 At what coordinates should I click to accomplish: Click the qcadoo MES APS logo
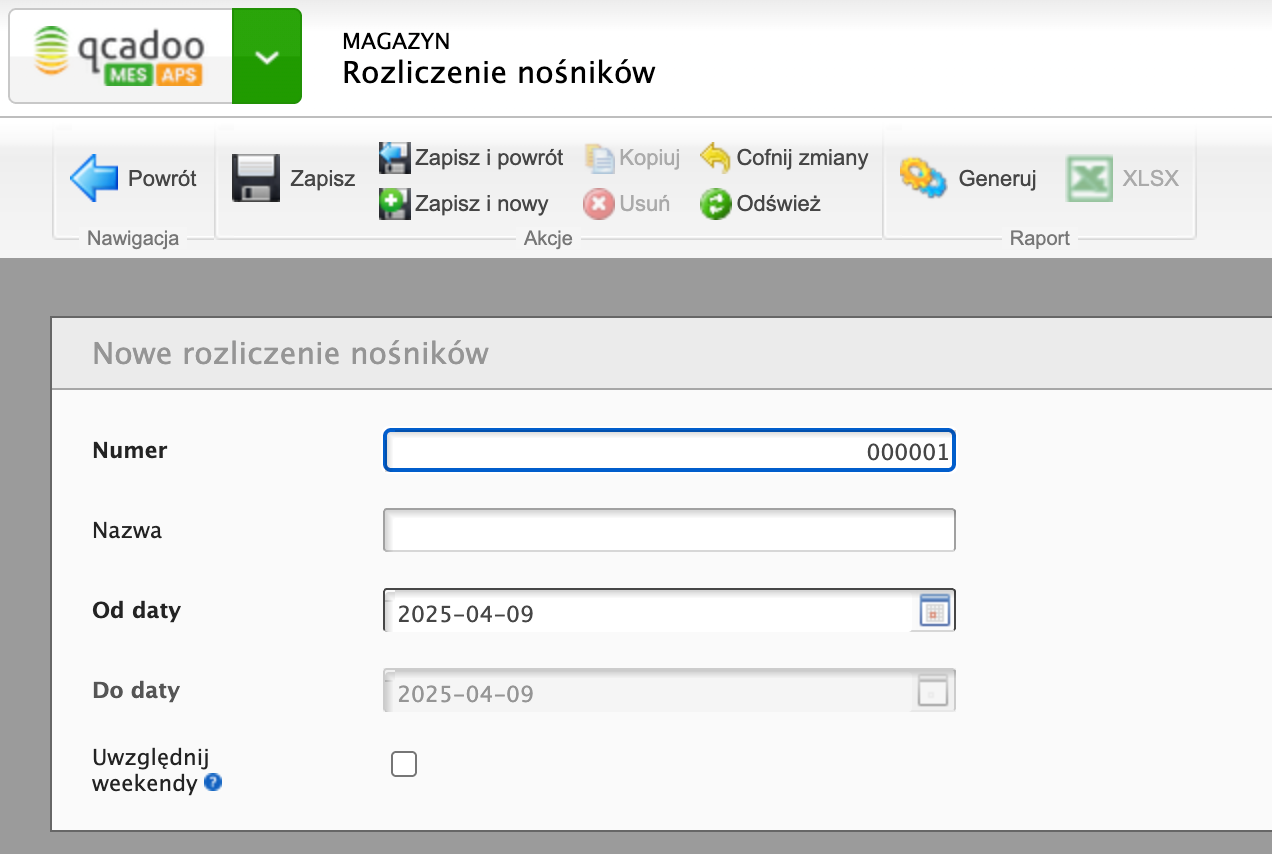(x=120, y=56)
